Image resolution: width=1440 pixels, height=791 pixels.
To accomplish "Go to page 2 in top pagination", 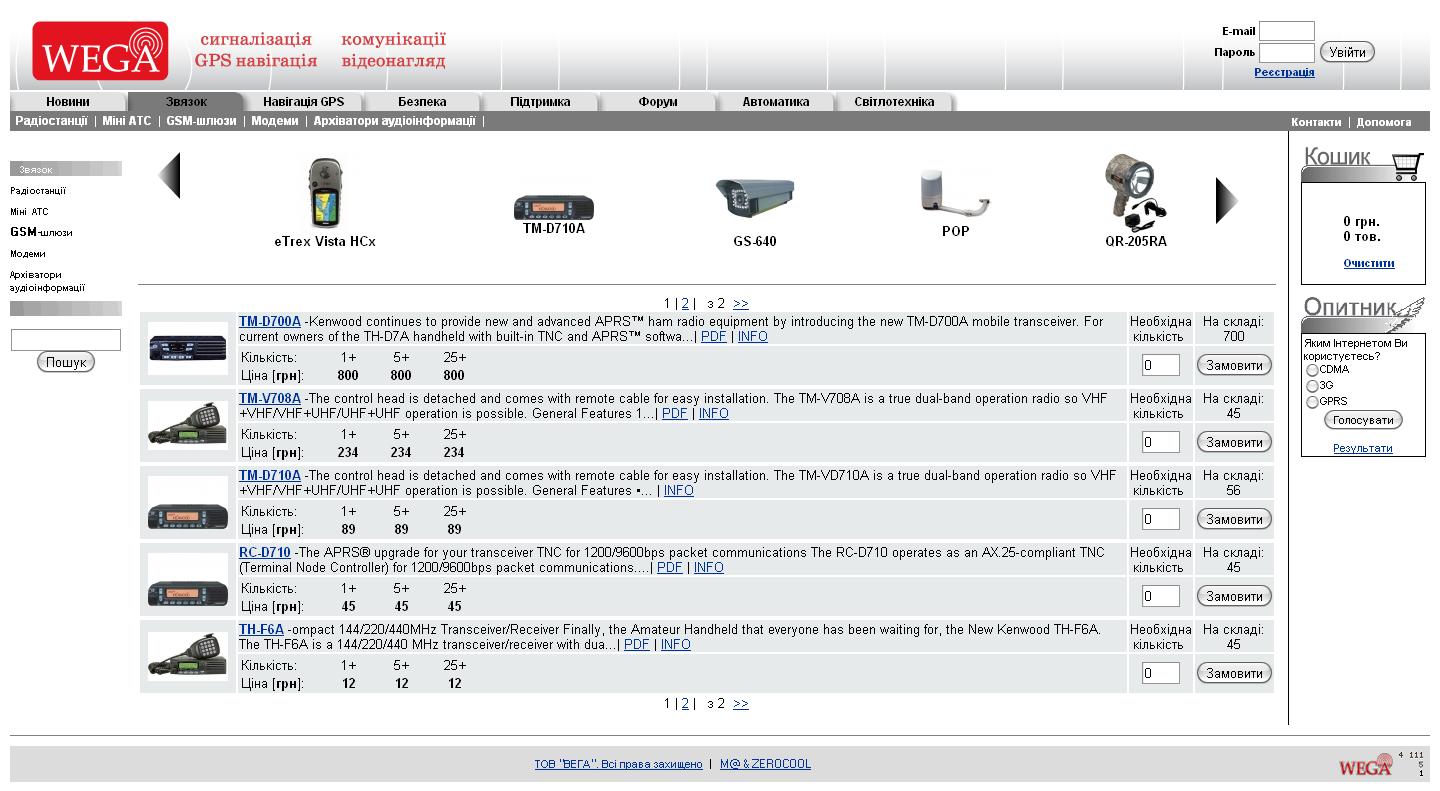I will coord(685,304).
